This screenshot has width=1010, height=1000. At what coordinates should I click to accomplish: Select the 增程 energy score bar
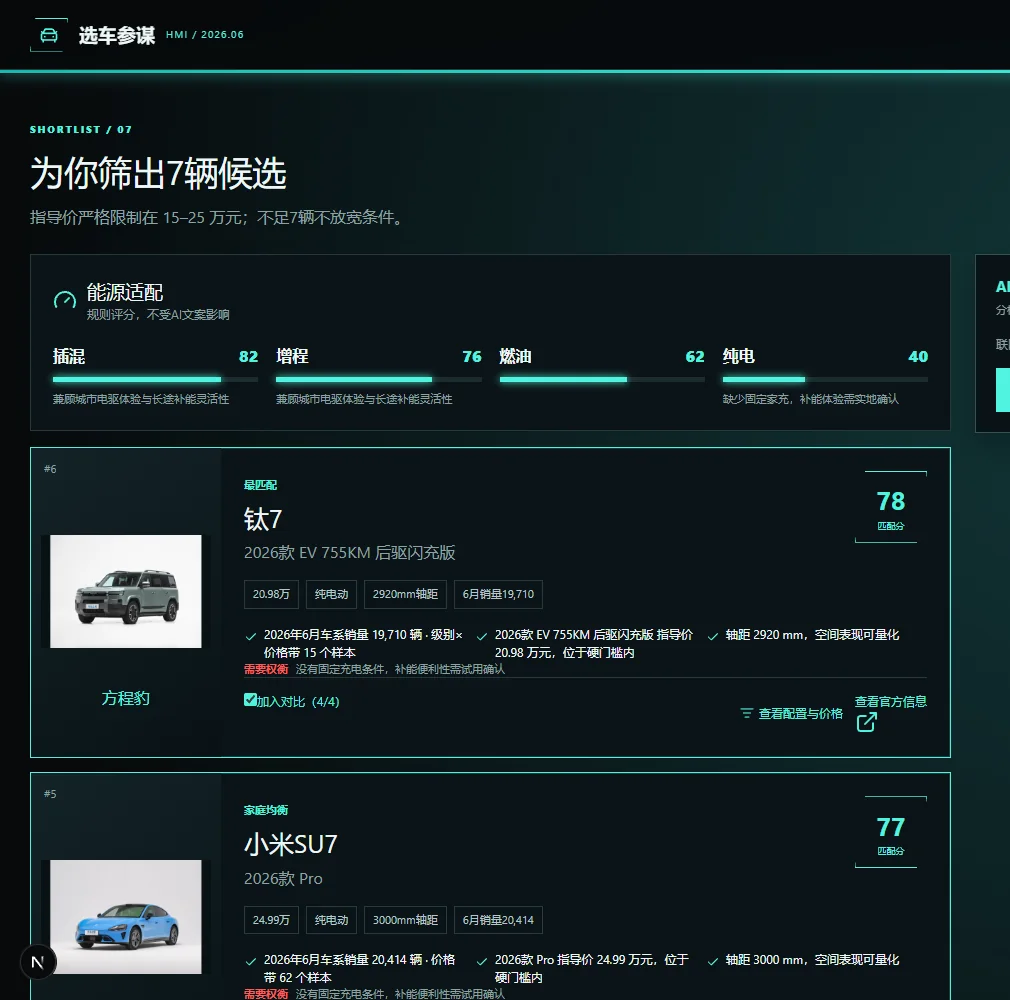[x=379, y=380]
